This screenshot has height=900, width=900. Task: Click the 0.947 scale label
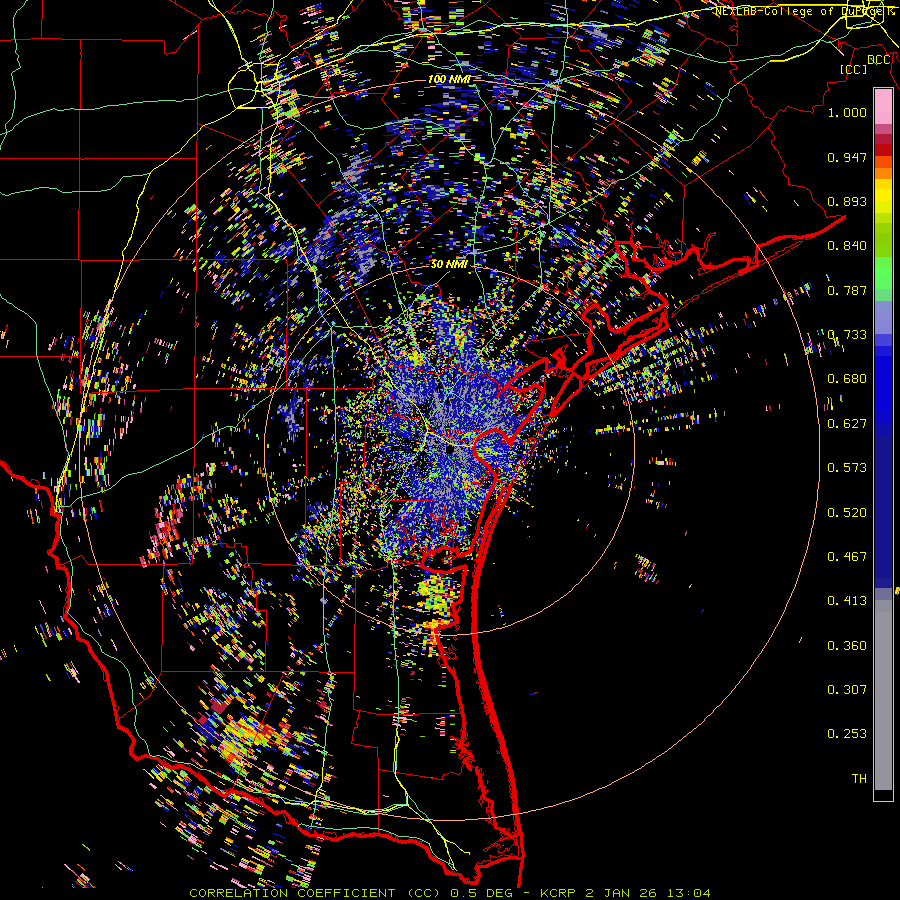click(x=847, y=157)
